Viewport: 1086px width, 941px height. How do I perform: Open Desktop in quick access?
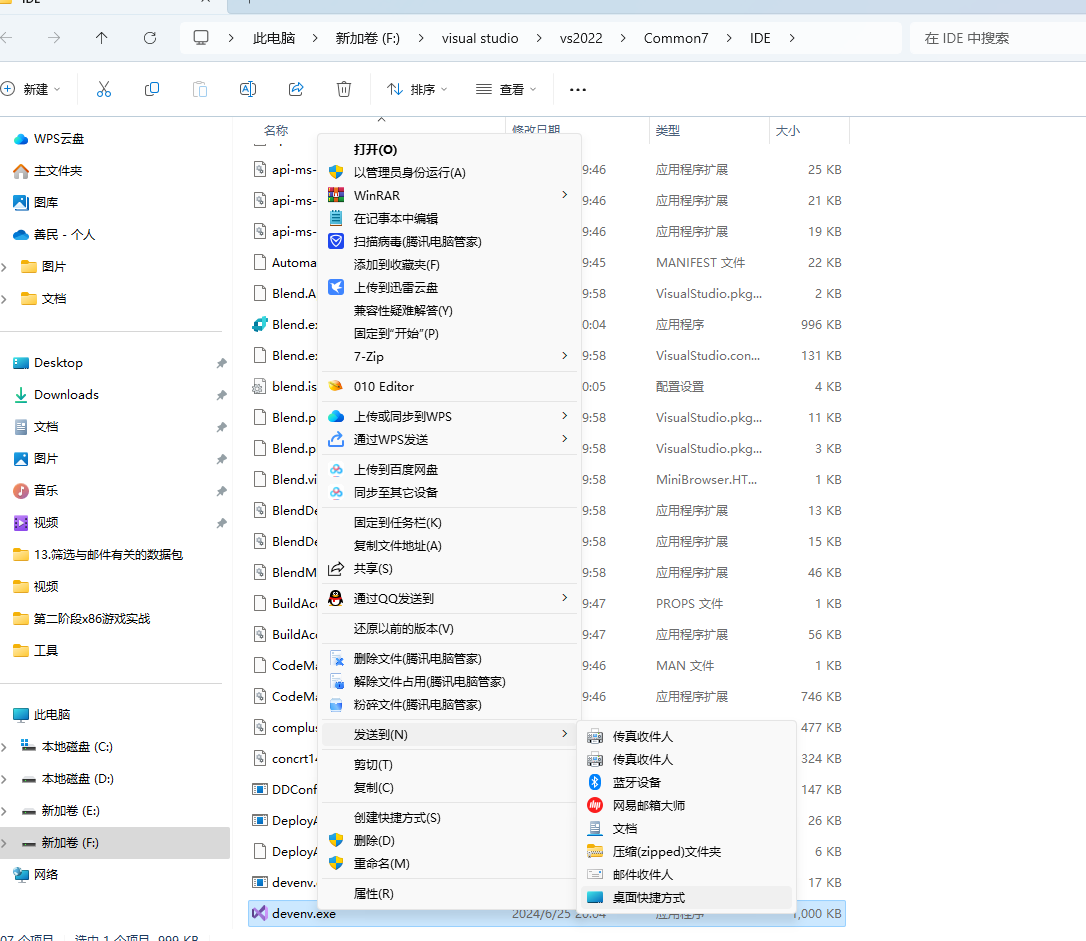point(58,363)
